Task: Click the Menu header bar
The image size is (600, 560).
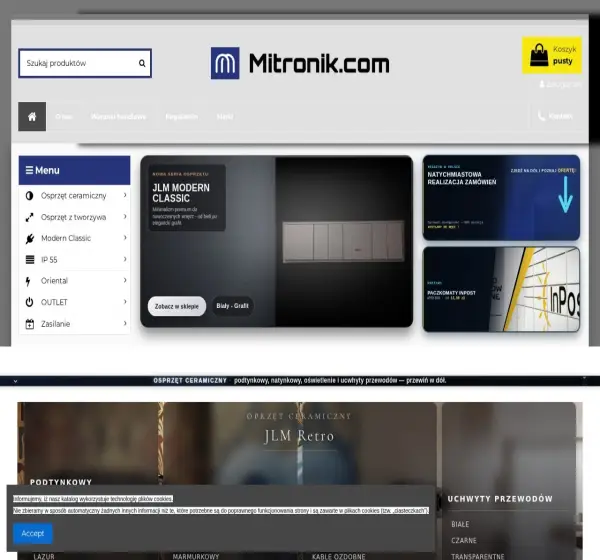Action: (75, 170)
